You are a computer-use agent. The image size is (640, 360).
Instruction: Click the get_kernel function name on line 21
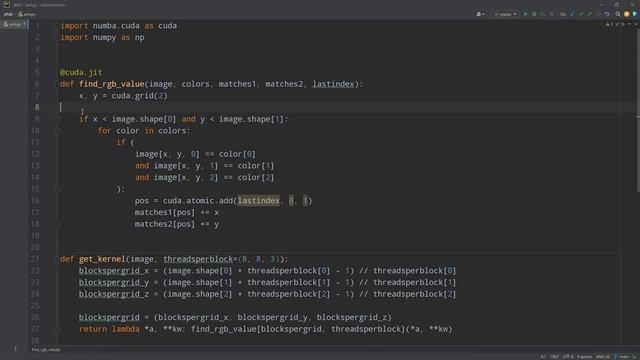[102, 259]
